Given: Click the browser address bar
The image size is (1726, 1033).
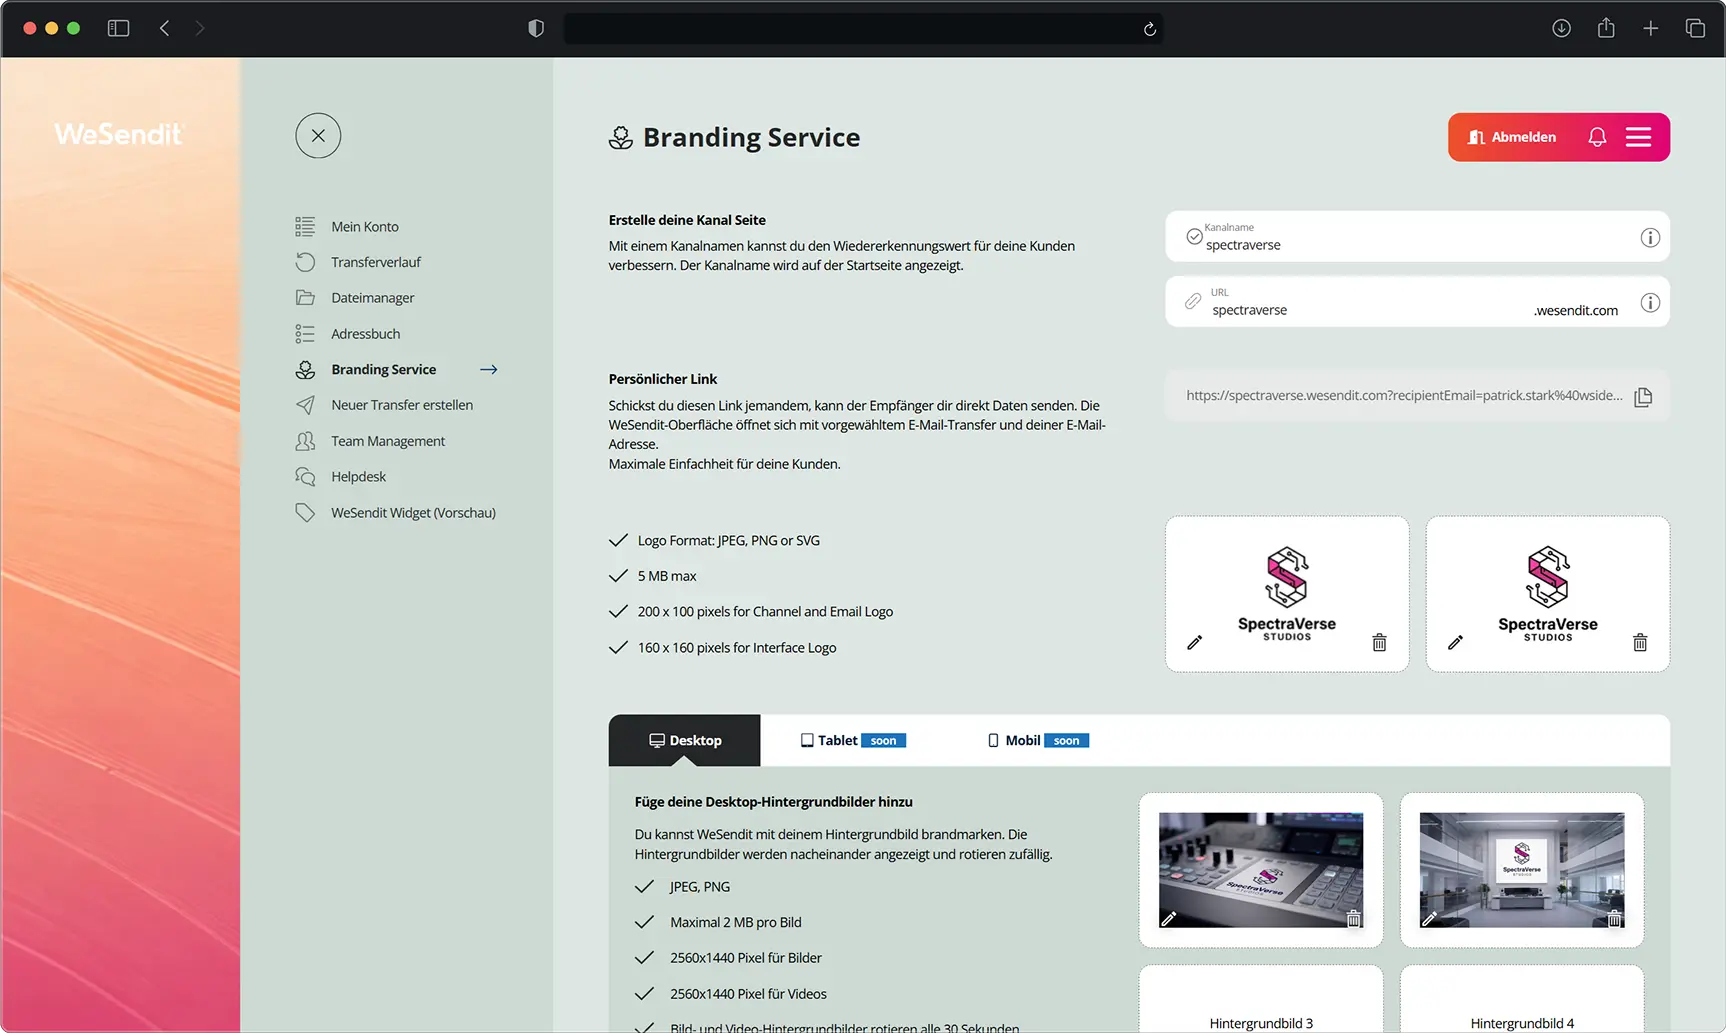Looking at the screenshot, I should [862, 29].
